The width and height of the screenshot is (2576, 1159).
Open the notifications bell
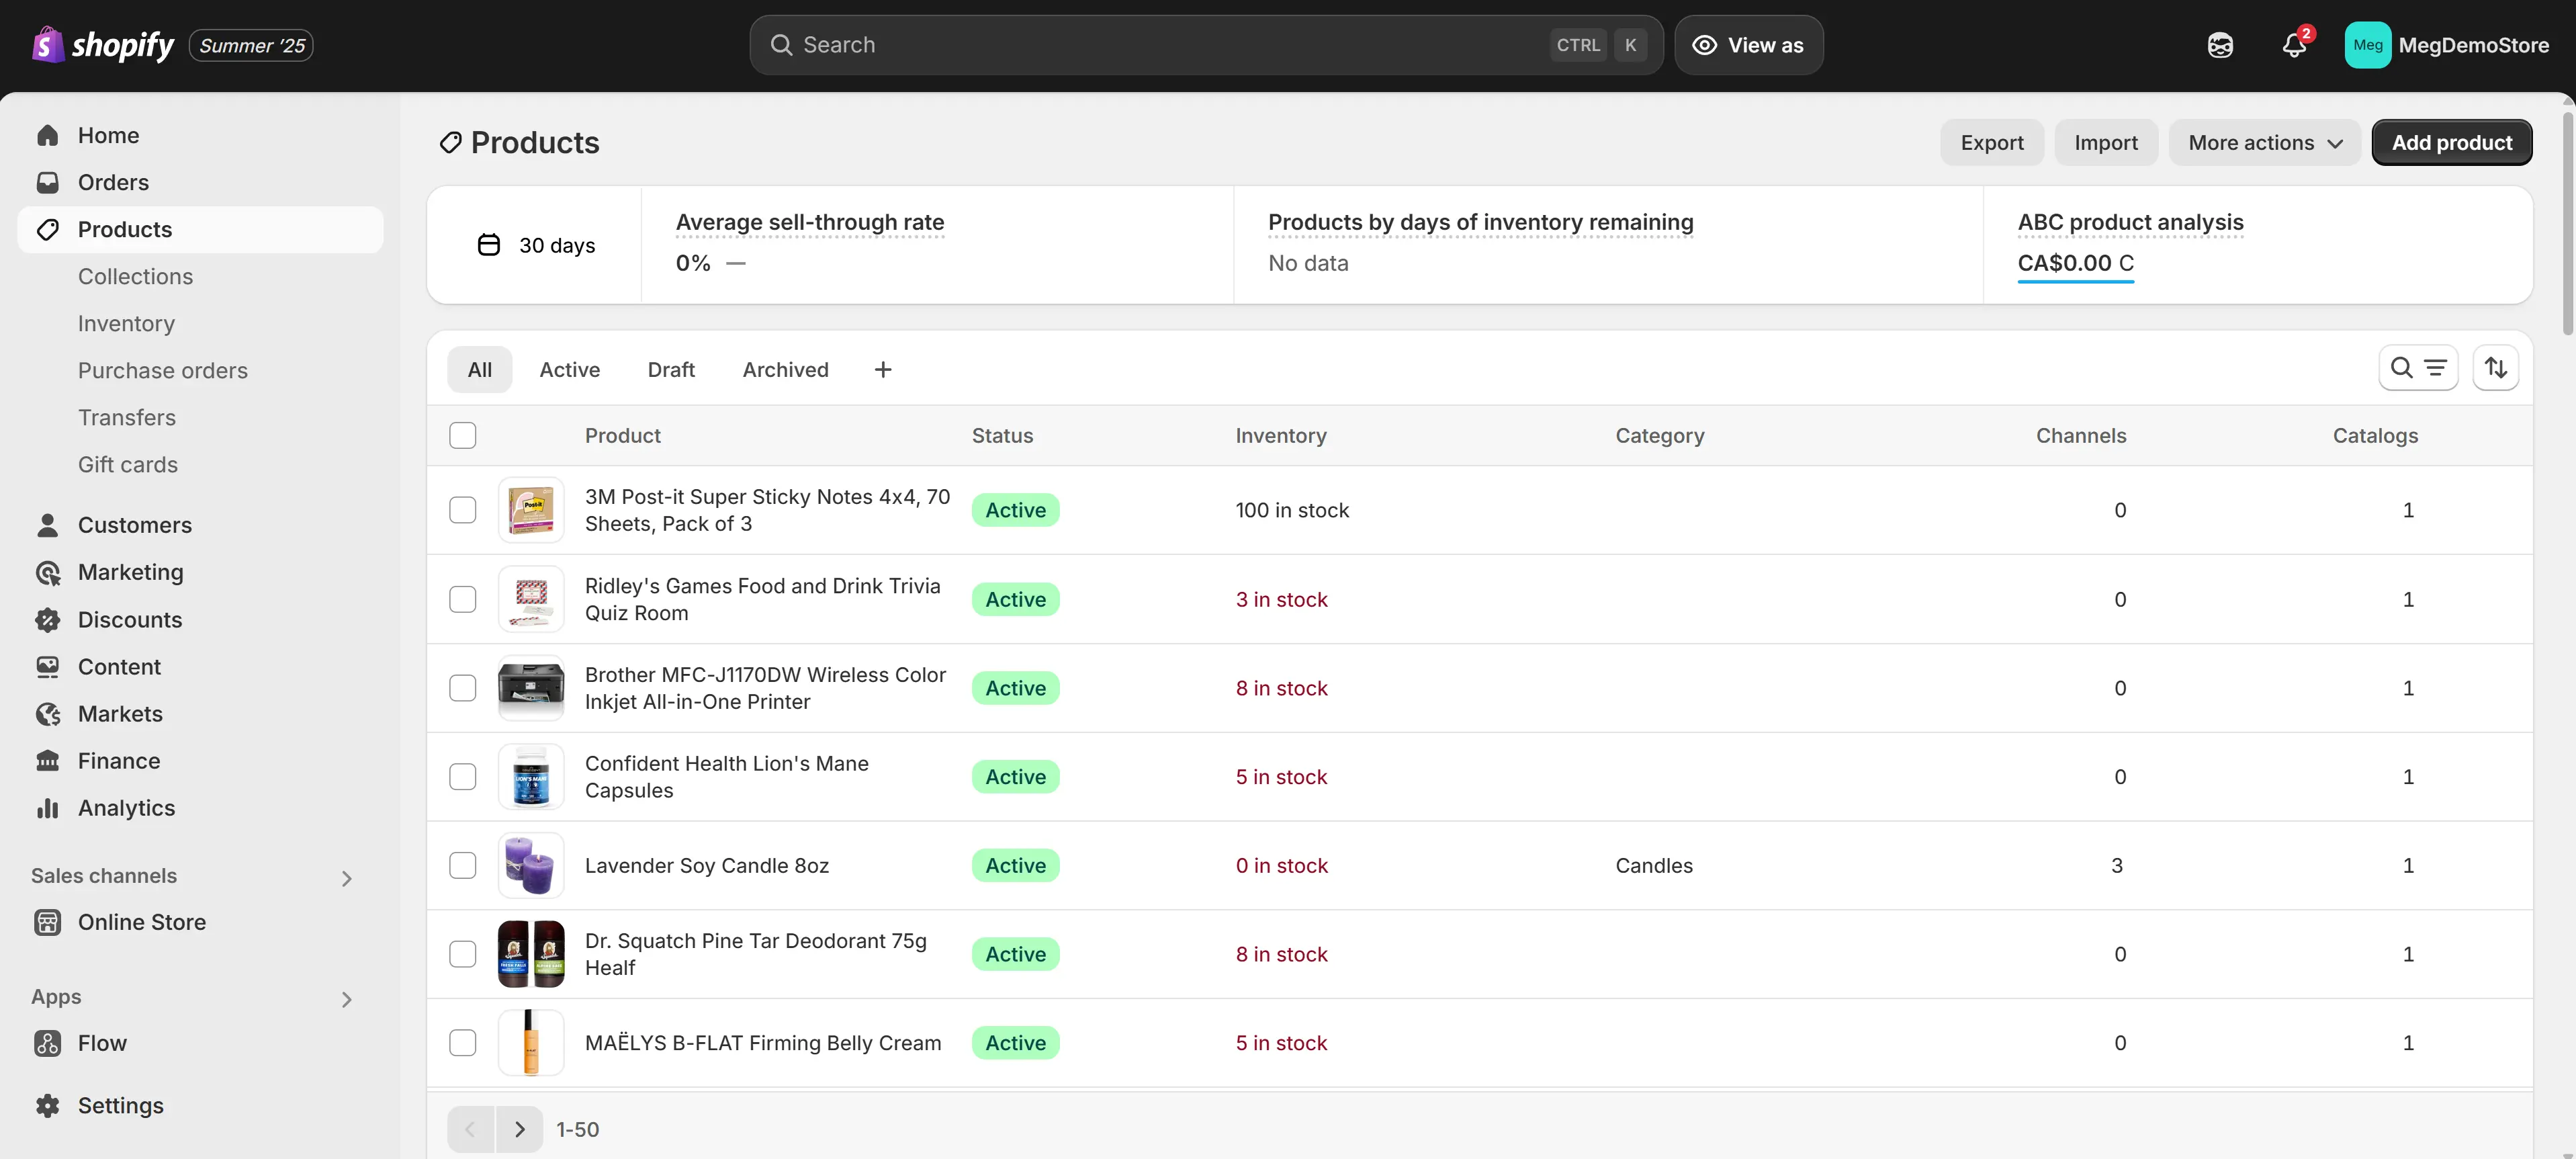pos(2294,45)
